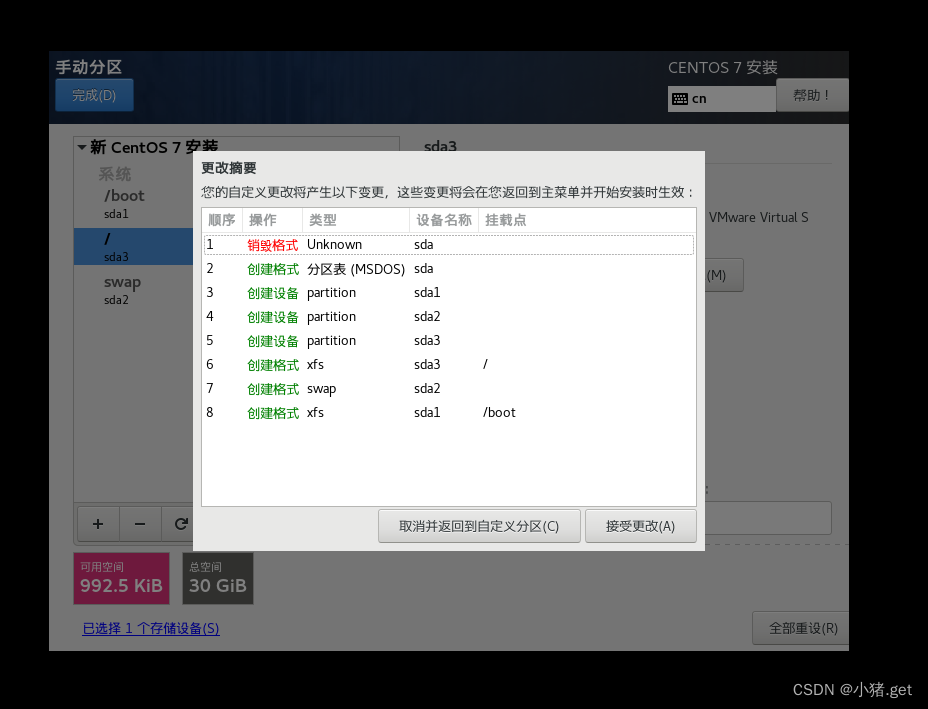Select row 6 创建格式 xfs sda3
This screenshot has height=709, width=928.
click(449, 365)
